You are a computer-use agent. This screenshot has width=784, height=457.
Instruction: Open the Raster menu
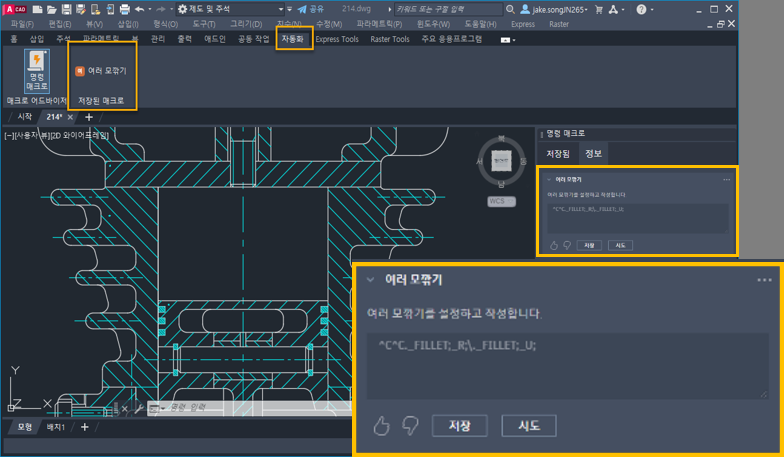click(558, 24)
